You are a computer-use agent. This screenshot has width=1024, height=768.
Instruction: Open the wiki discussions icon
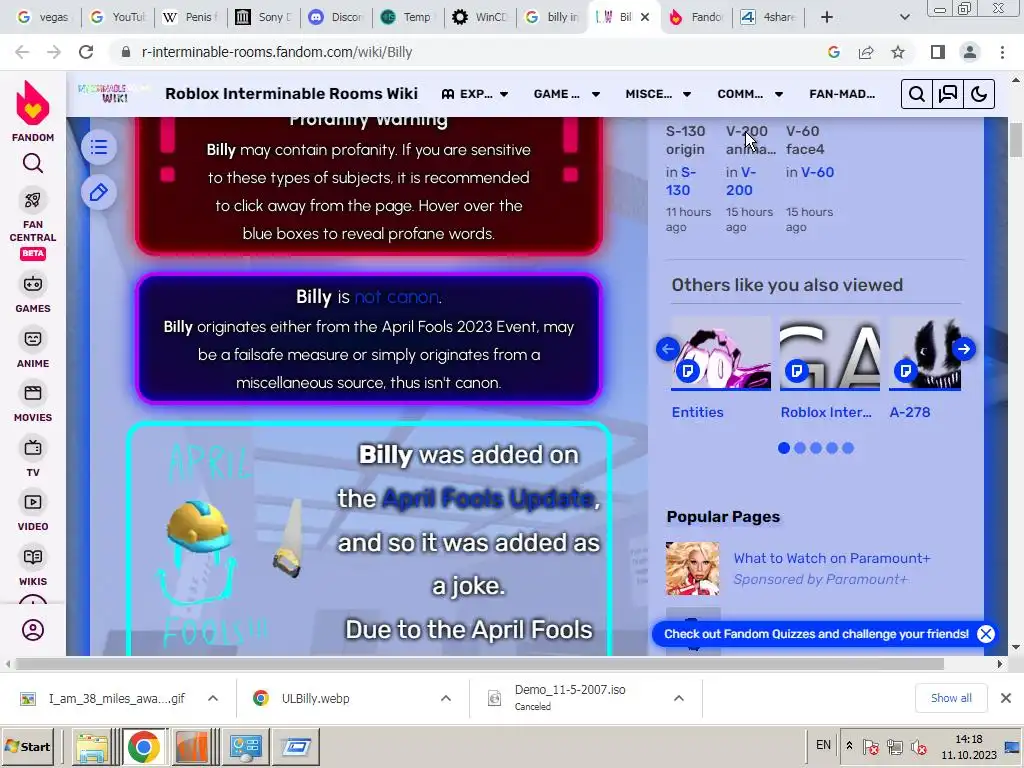(948, 94)
